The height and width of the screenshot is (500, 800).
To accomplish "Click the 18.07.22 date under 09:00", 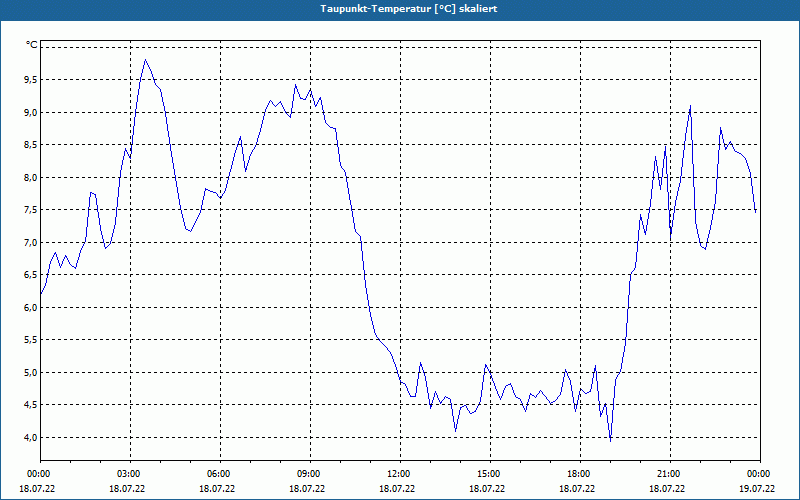I will (307, 488).
